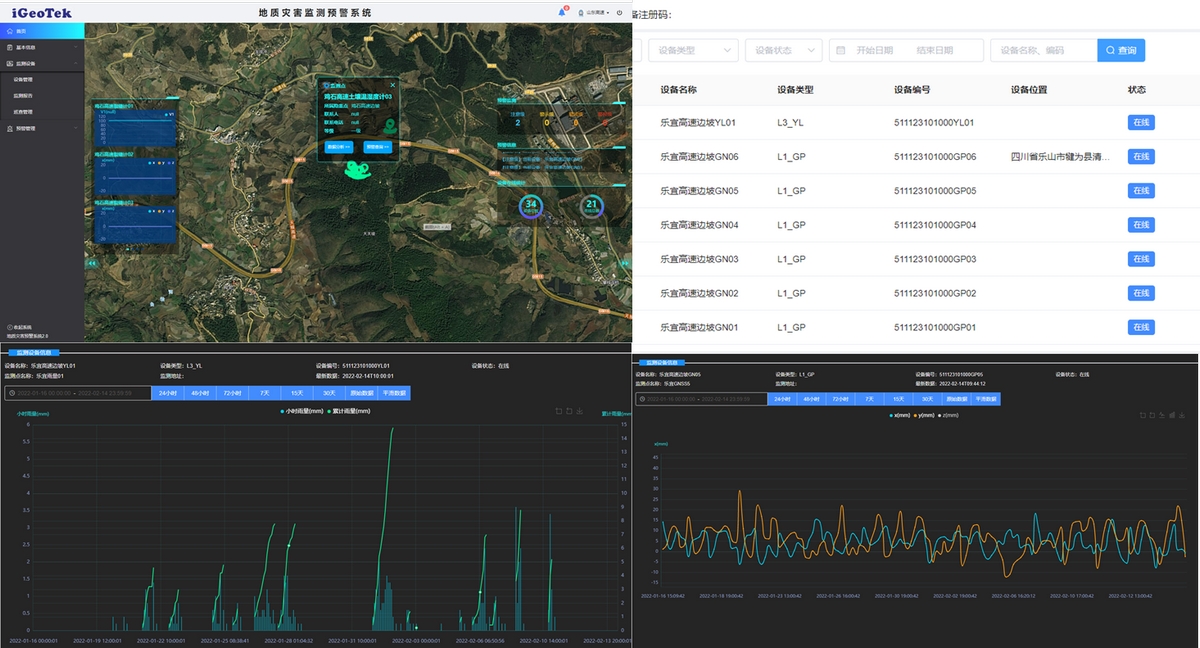The image size is (1200, 648).
Task: Click the power logout icon
Action: (620, 13)
